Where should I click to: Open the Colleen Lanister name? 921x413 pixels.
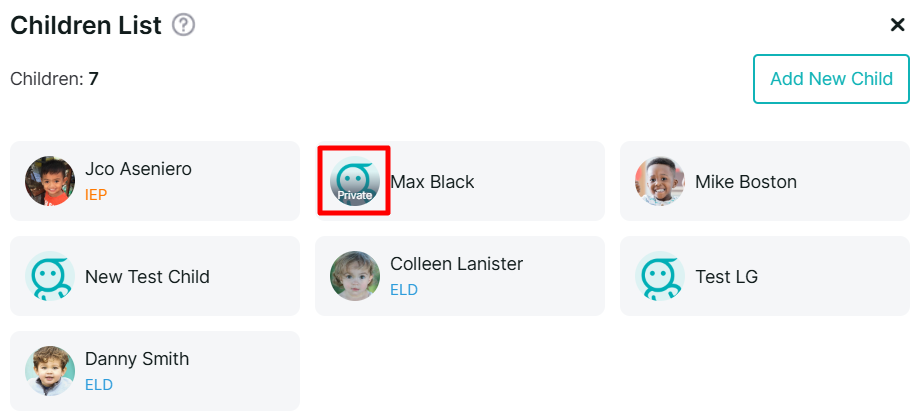tap(456, 264)
